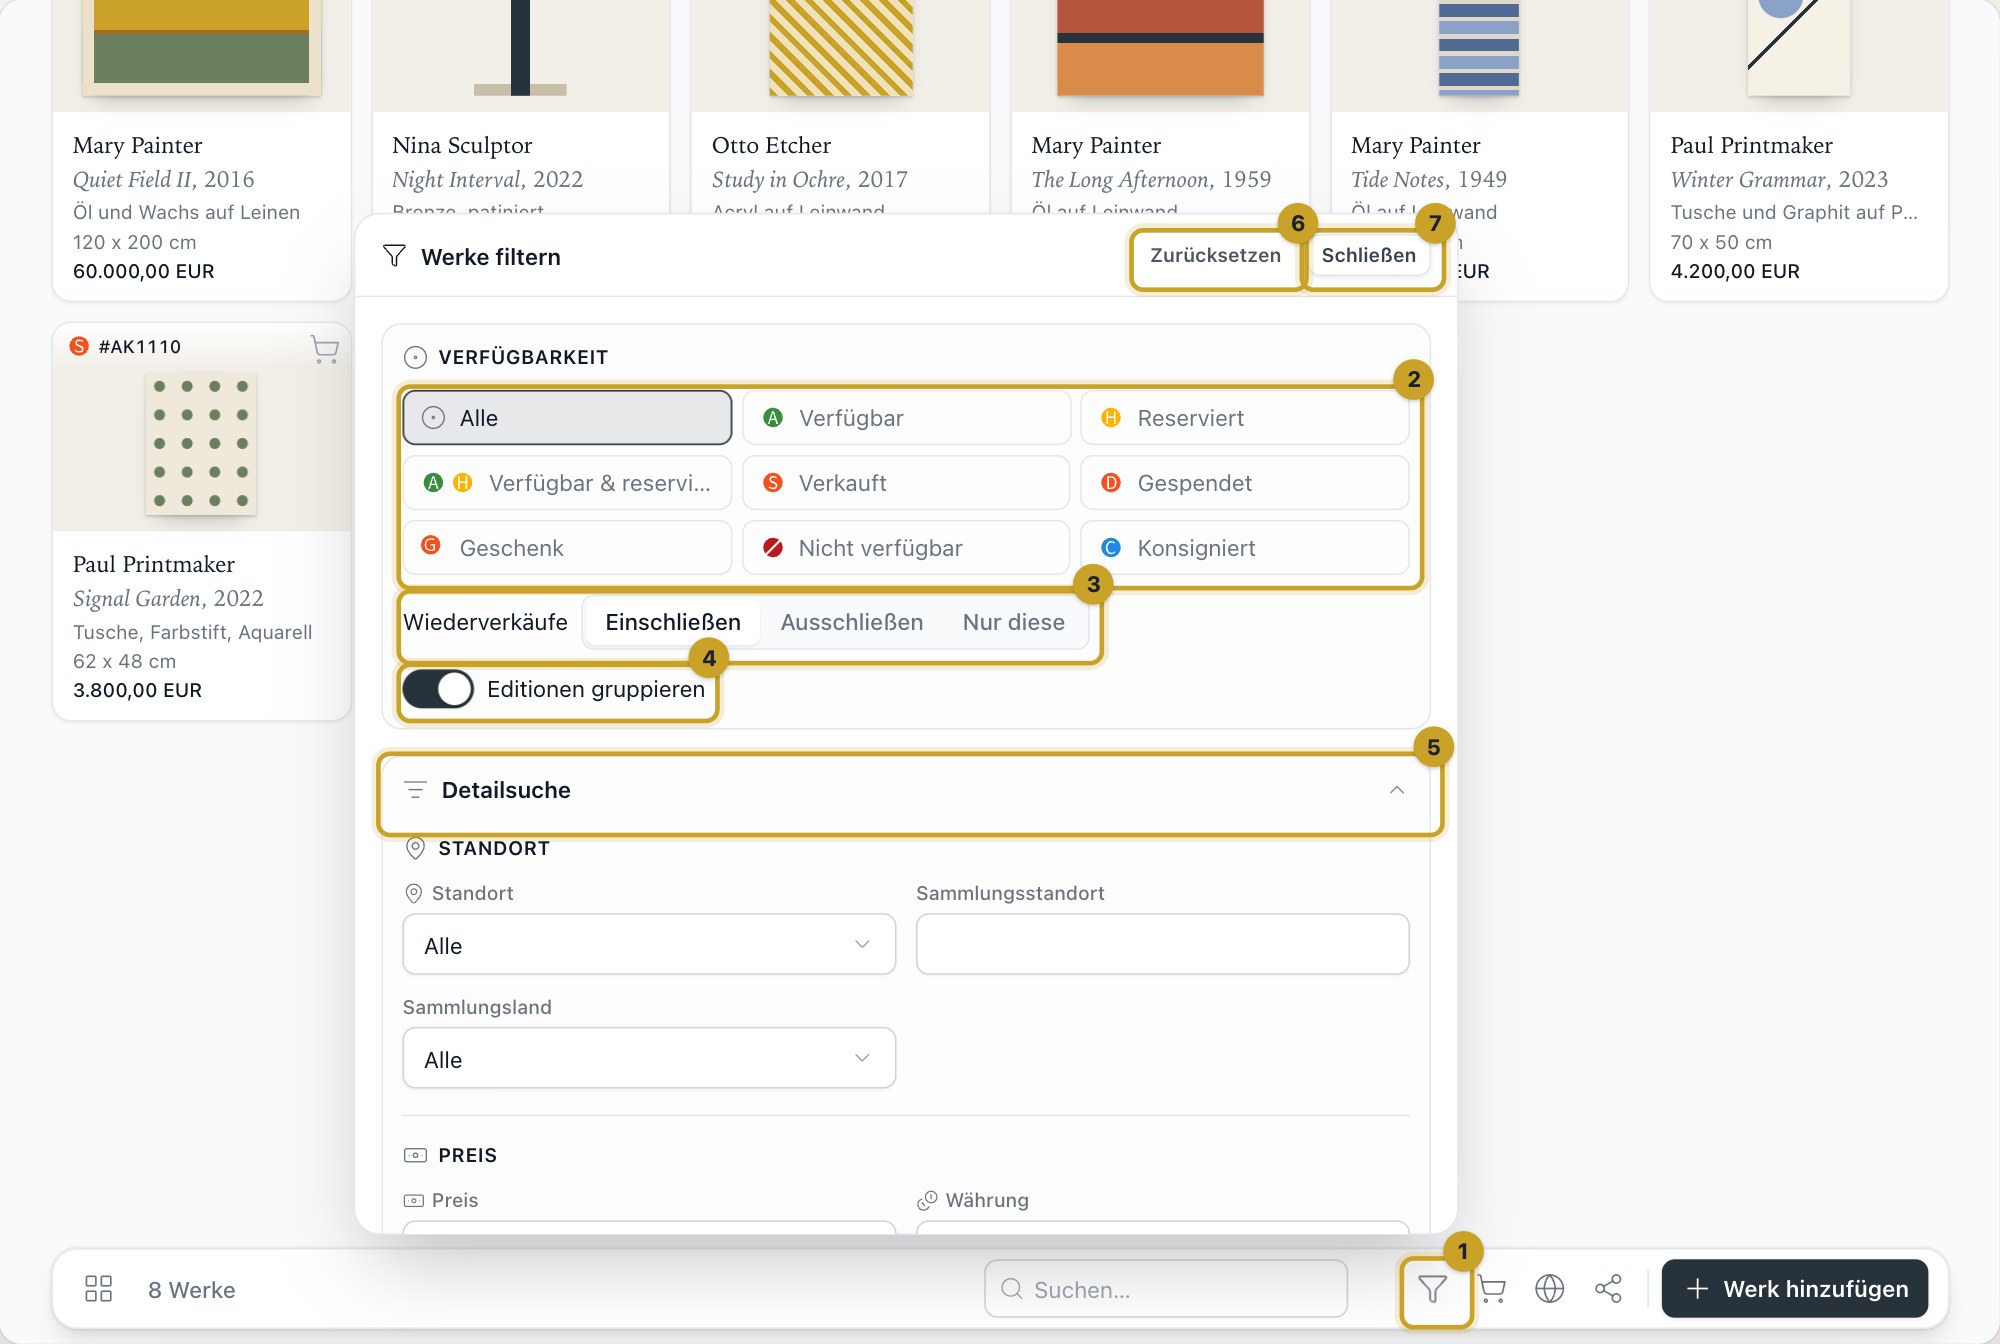
Task: Filter by Verfügbar availability
Action: pos(906,418)
